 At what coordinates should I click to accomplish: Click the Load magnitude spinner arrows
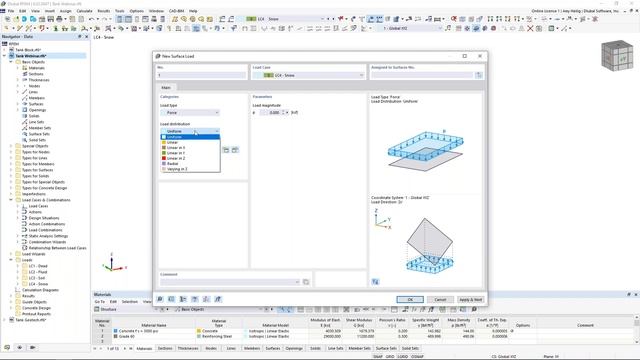click(283, 113)
